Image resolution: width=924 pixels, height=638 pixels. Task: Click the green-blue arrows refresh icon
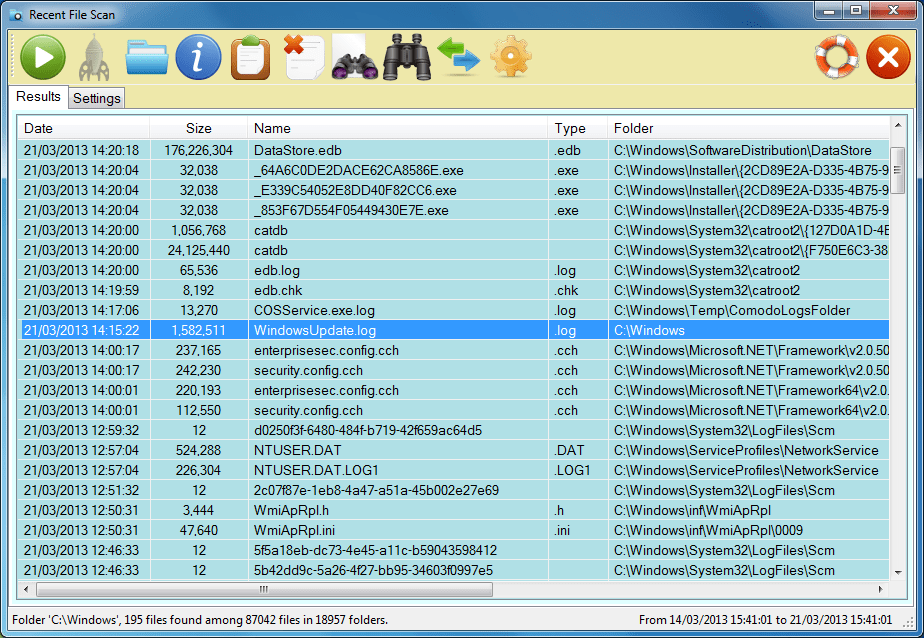click(458, 57)
